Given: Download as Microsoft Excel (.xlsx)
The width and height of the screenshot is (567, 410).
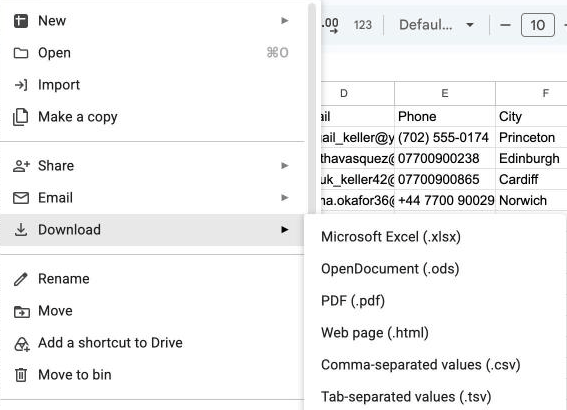Looking at the screenshot, I should tap(435, 237).
